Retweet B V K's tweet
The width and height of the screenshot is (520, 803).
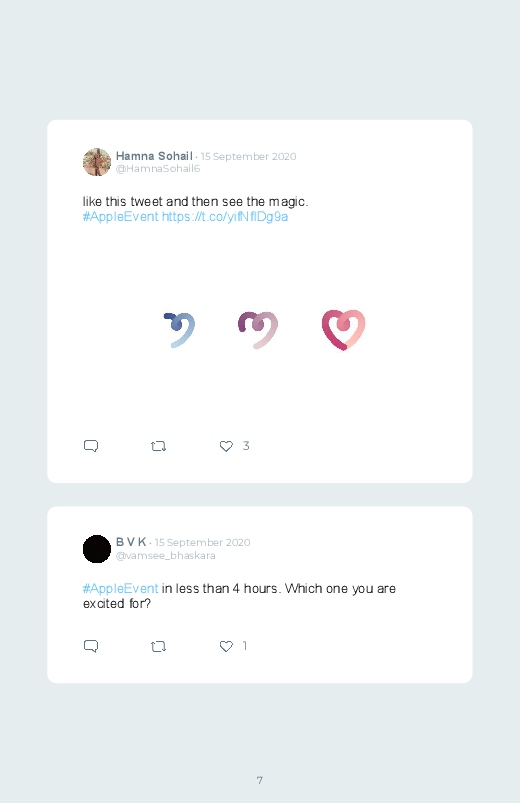click(158, 646)
